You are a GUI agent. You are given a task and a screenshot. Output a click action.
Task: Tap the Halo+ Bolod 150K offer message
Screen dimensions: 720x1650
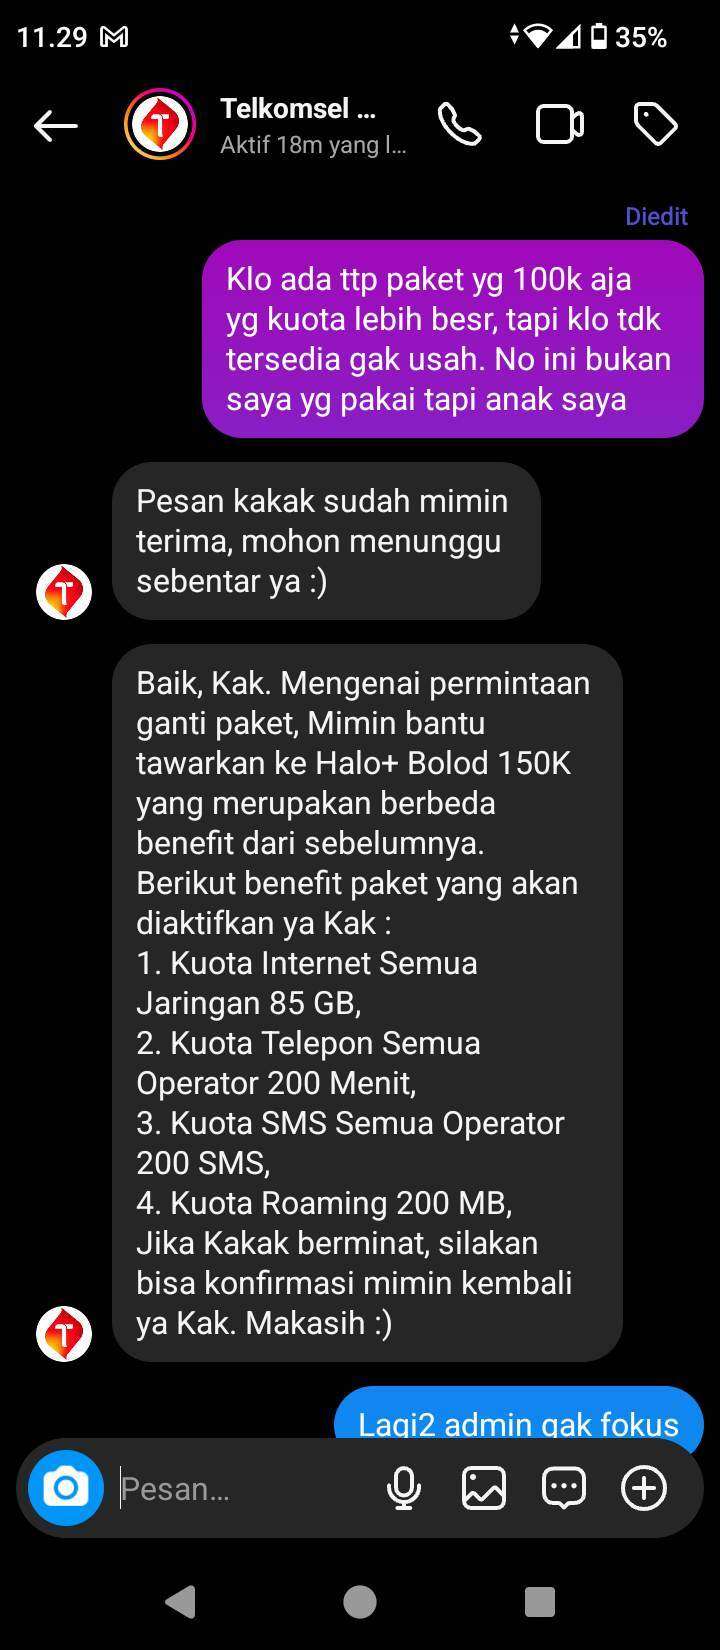[x=367, y=1003]
